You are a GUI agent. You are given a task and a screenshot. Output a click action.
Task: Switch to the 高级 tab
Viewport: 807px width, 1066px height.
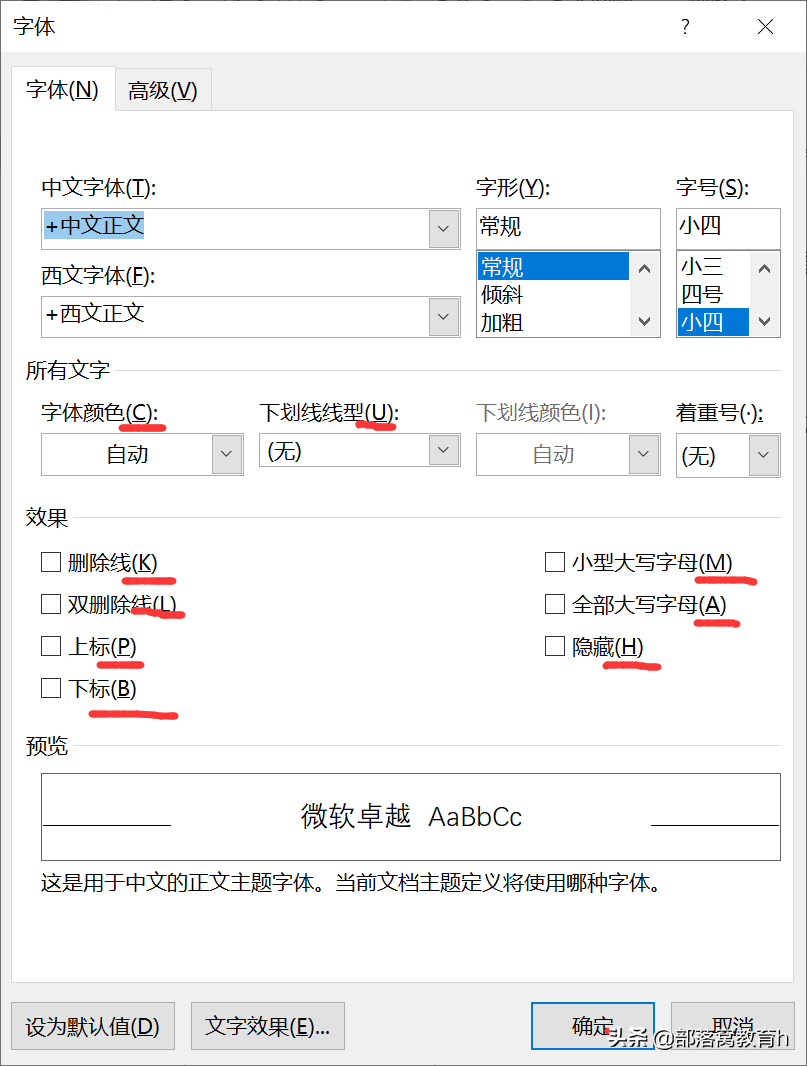[x=163, y=90]
